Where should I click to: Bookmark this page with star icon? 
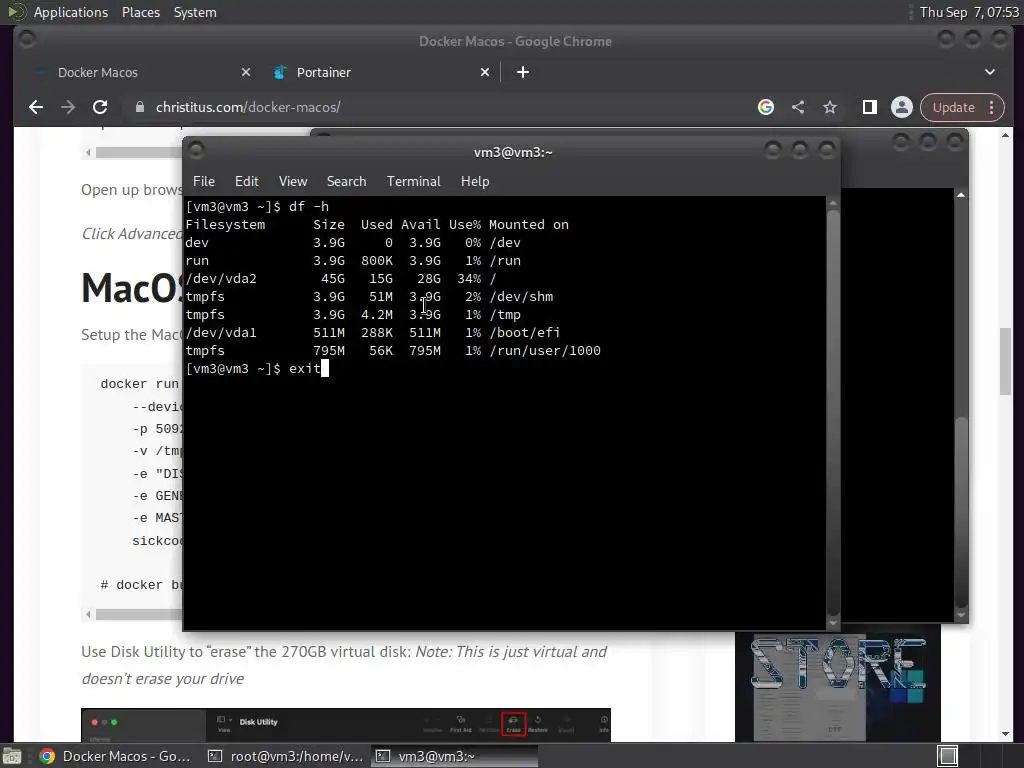[830, 107]
